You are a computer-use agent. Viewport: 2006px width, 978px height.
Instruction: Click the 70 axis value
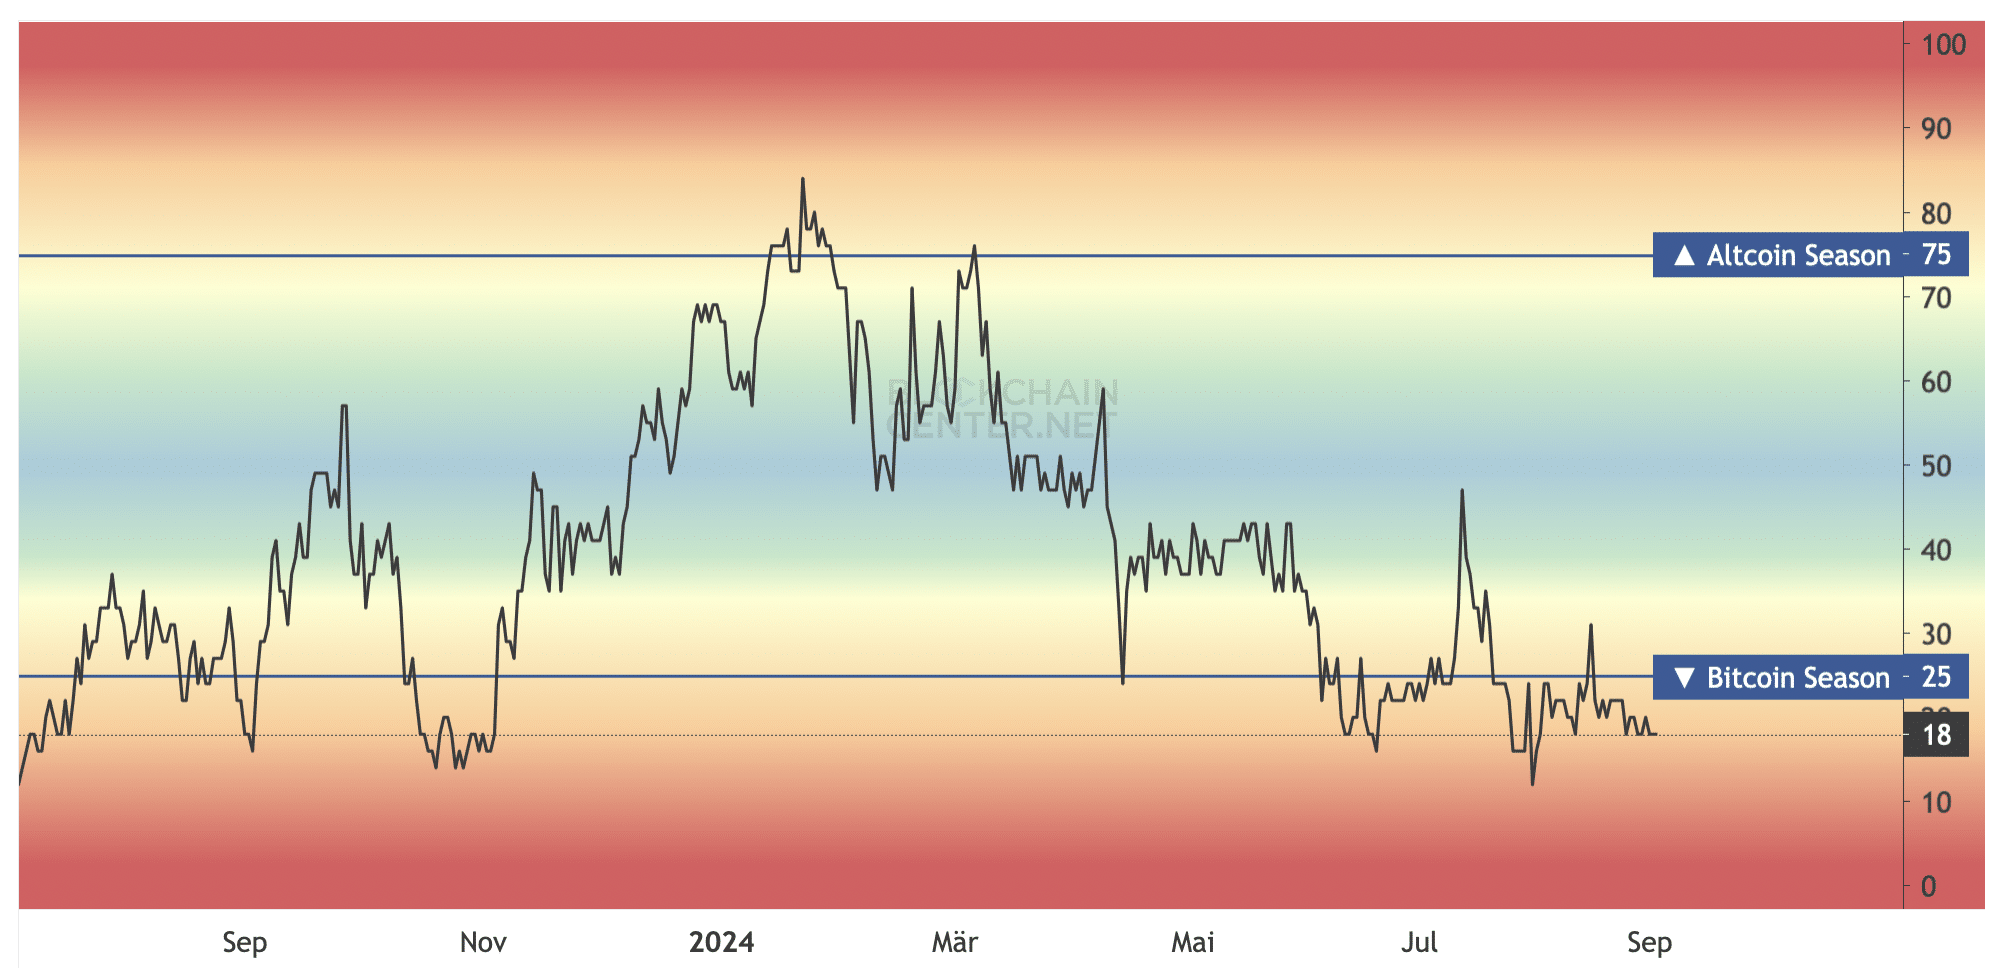(x=1936, y=297)
